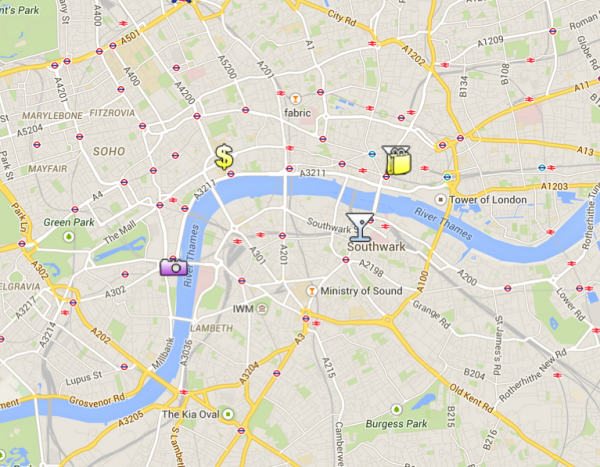This screenshot has width=600, height=467.
Task: Open the Tower of London landmark icon
Action: (x=440, y=199)
